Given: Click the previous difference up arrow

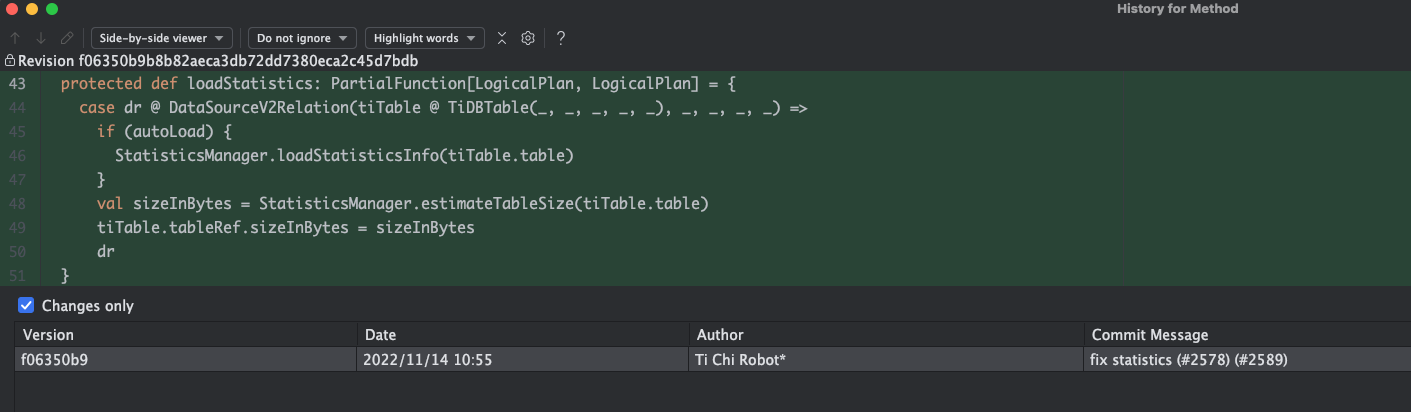Looking at the screenshot, I should [15, 38].
